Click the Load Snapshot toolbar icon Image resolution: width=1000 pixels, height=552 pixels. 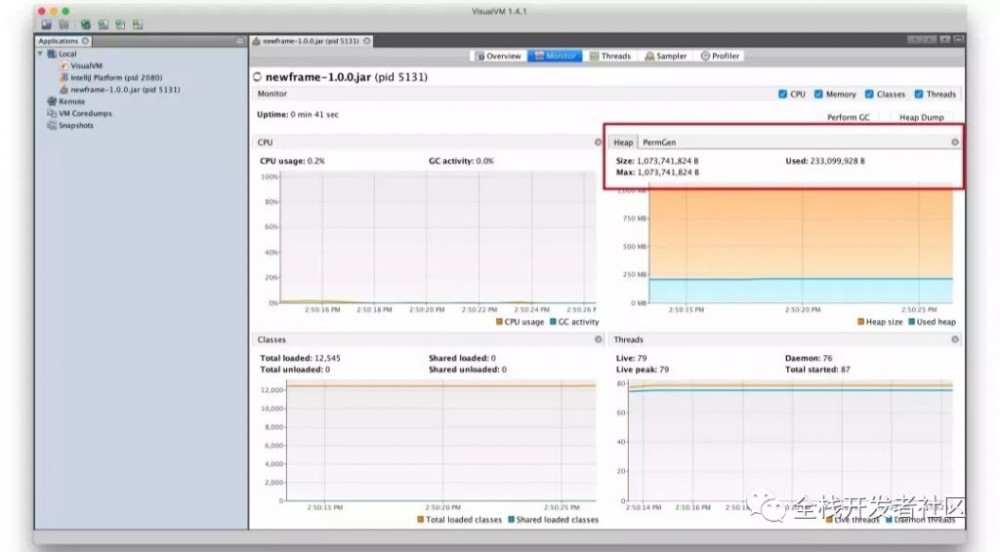pos(47,25)
